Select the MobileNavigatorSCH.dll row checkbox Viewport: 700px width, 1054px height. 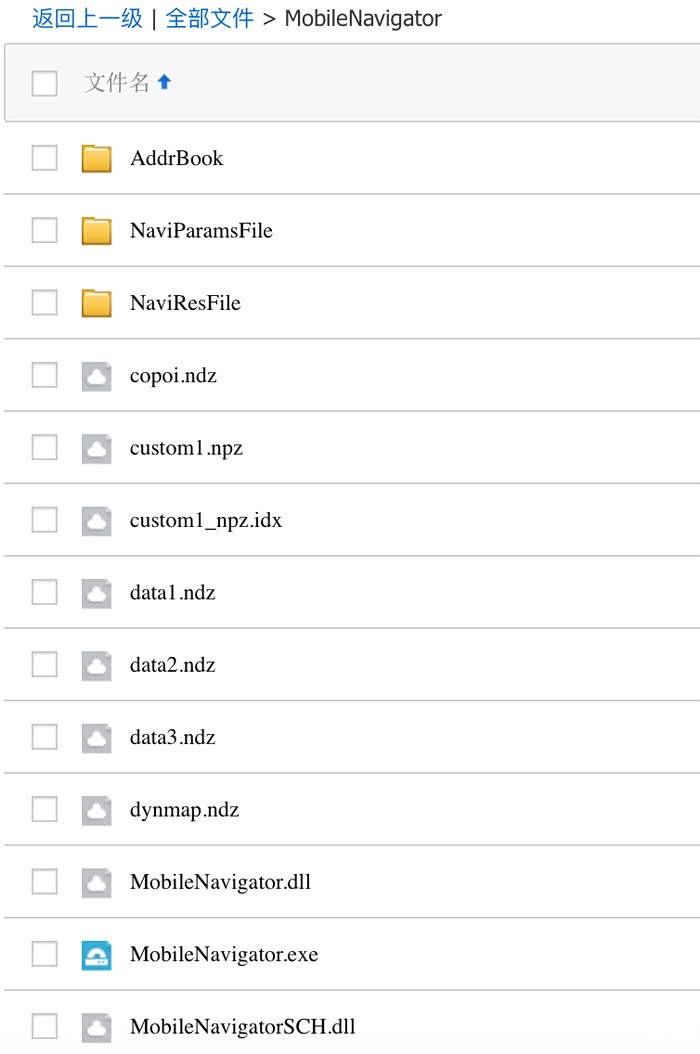44,1027
